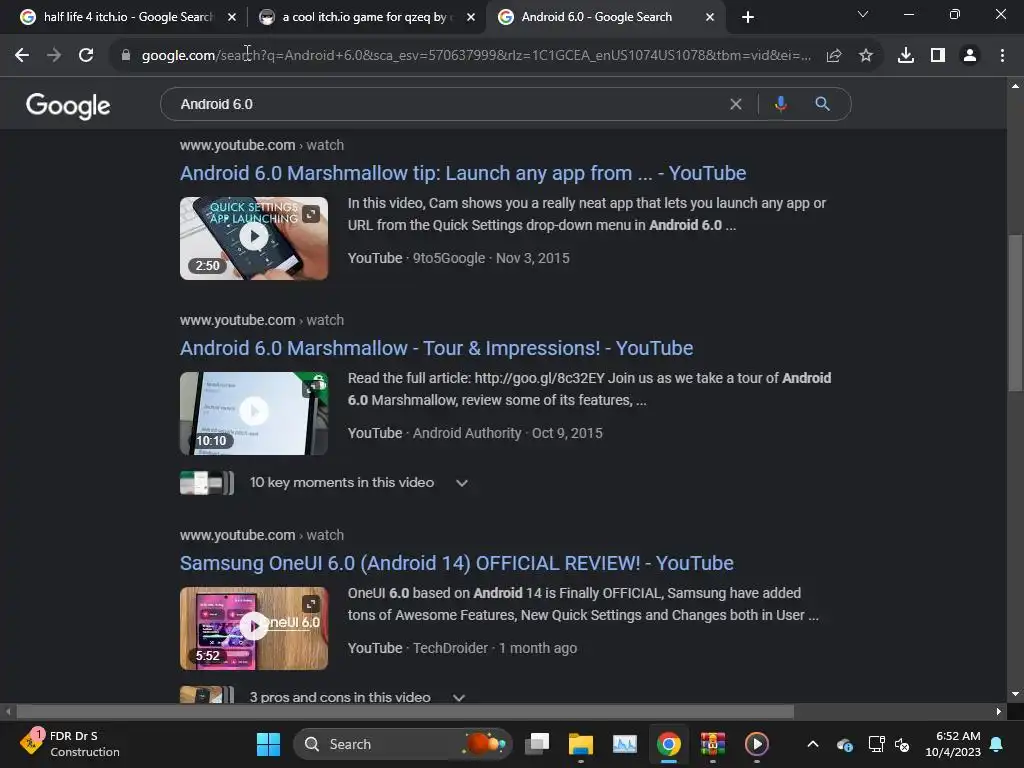Play the 10:10 Marshmallow tour thumbnail
This screenshot has width=1024, height=768.
254,413
